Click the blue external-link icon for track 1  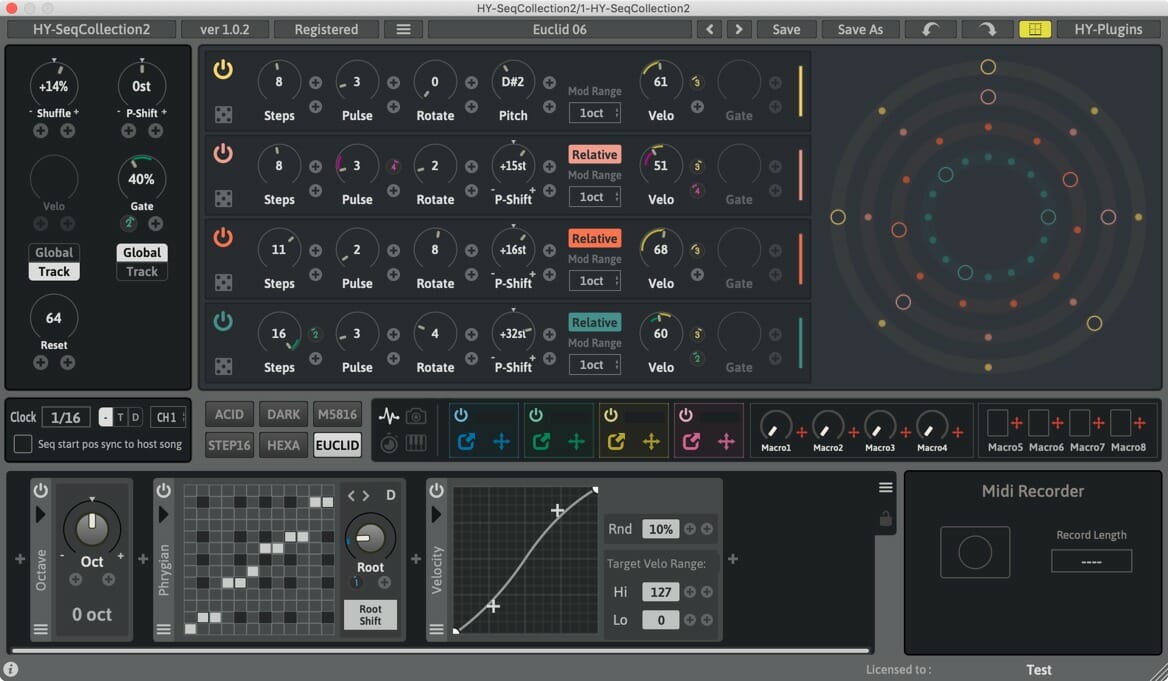pos(465,443)
